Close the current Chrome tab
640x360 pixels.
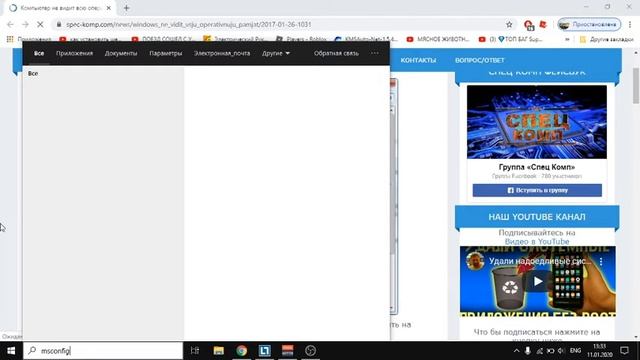click(x=109, y=8)
